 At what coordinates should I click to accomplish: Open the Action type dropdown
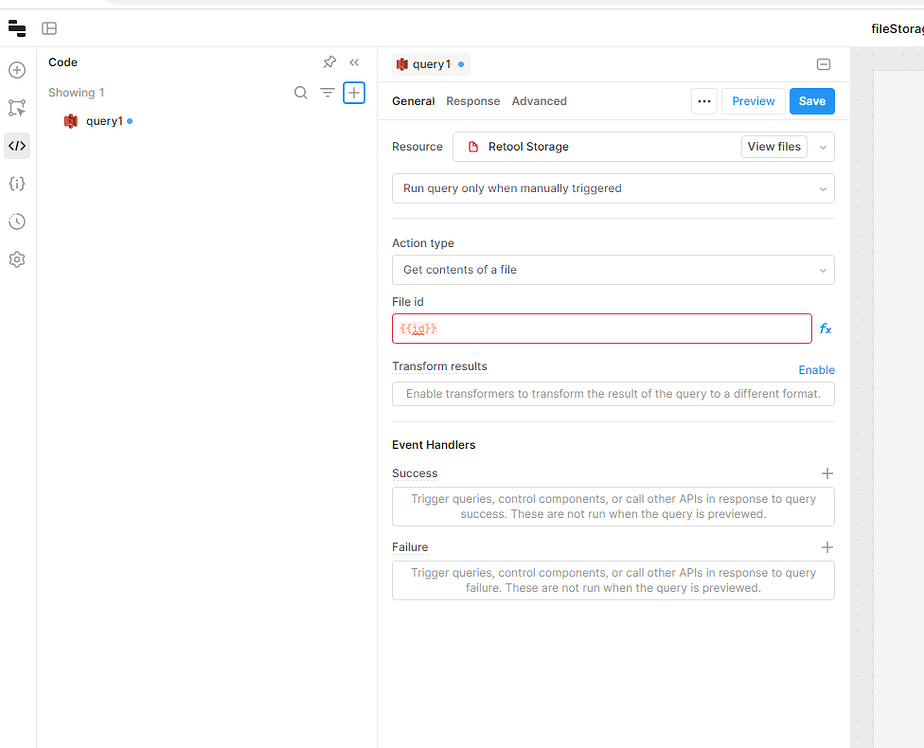pos(612,269)
